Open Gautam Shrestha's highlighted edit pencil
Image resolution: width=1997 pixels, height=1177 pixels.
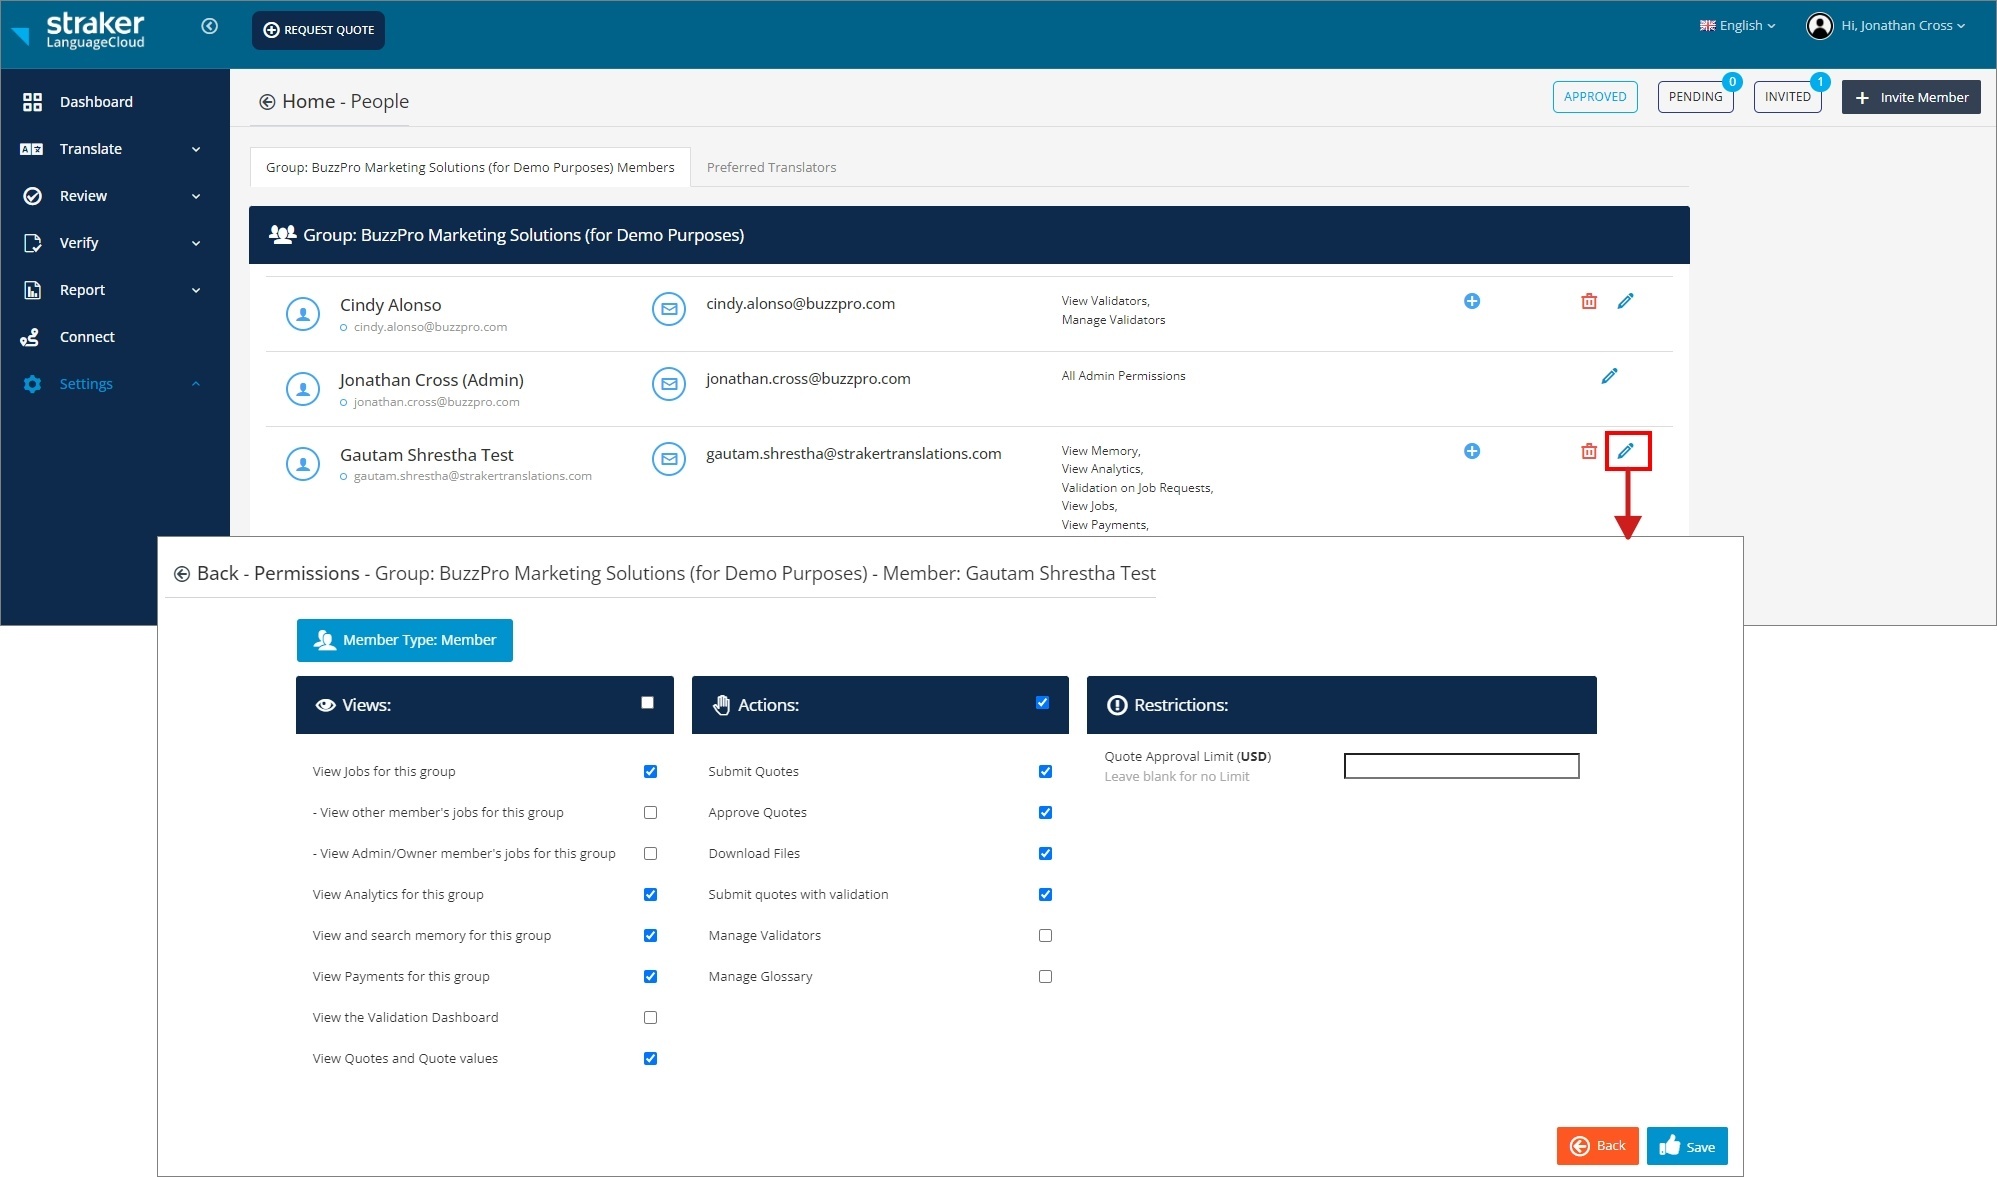1626,451
